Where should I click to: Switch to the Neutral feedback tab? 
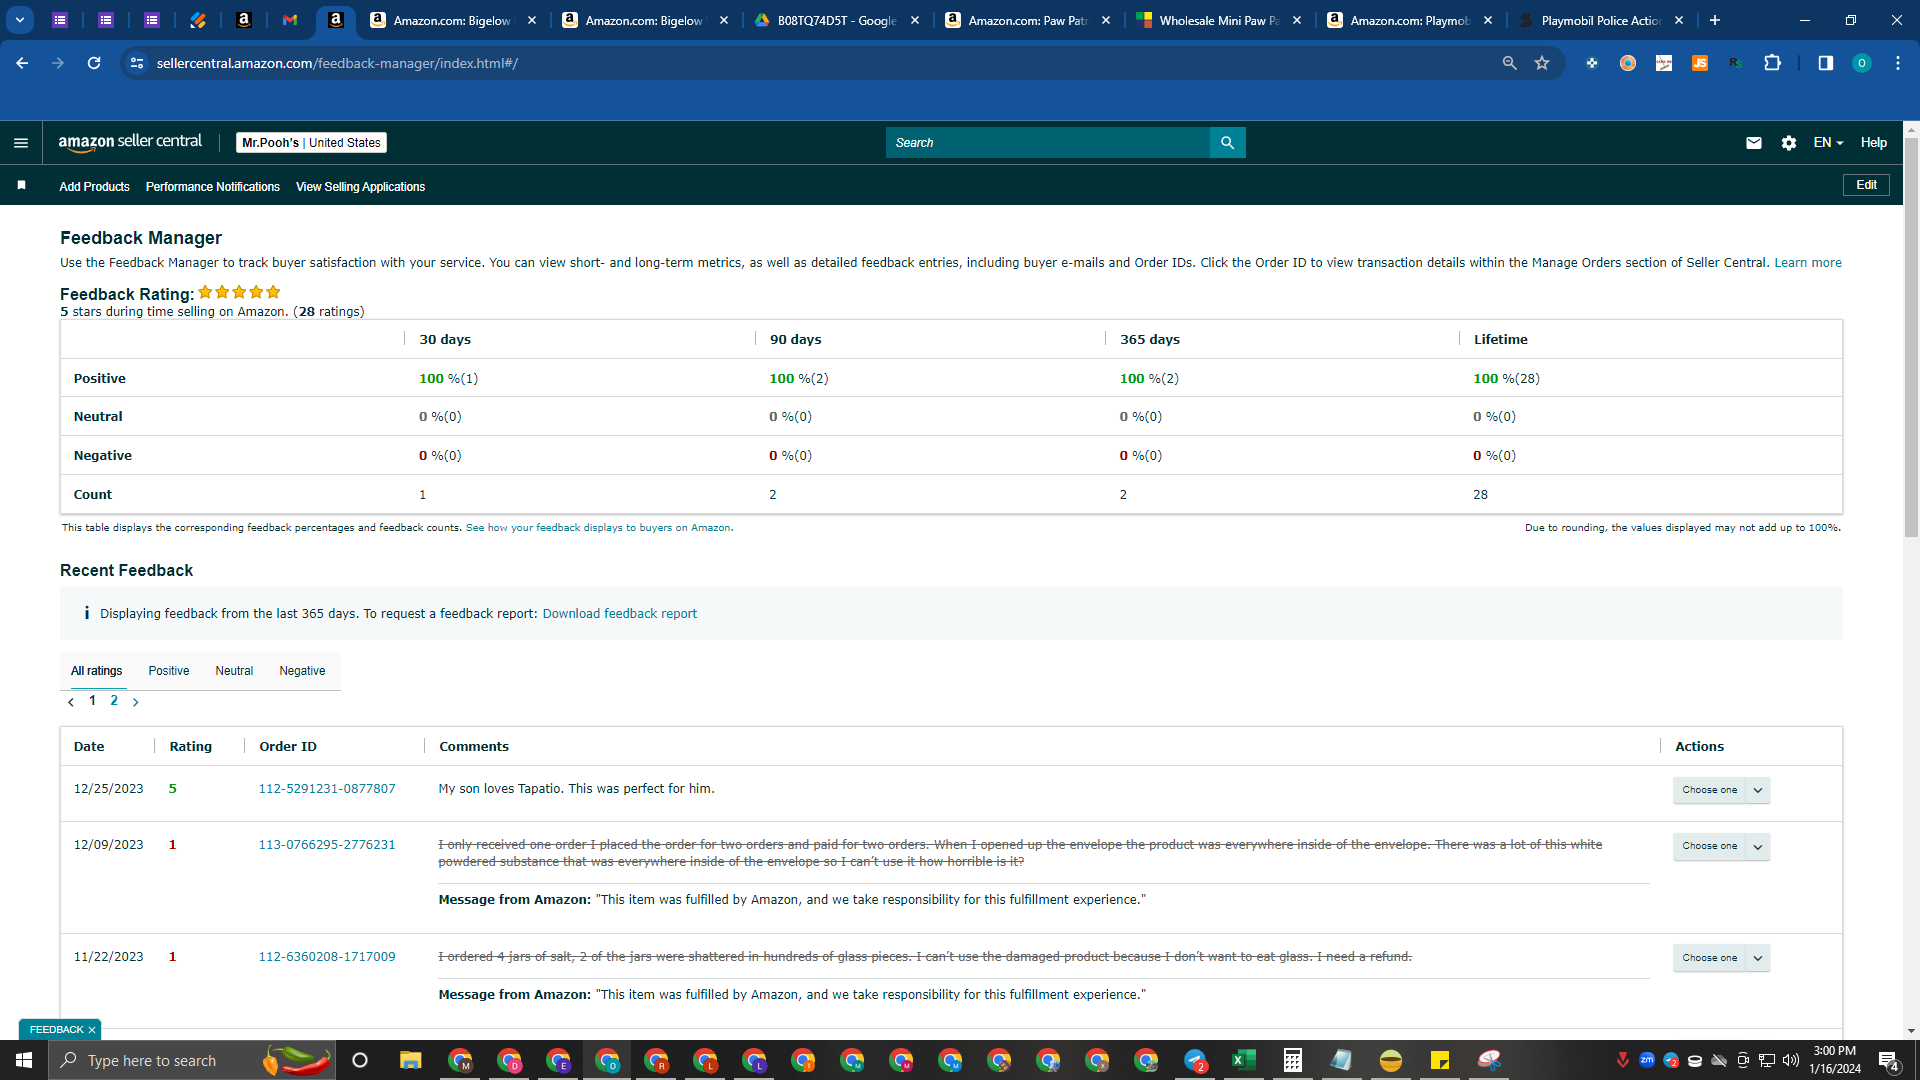(234, 671)
